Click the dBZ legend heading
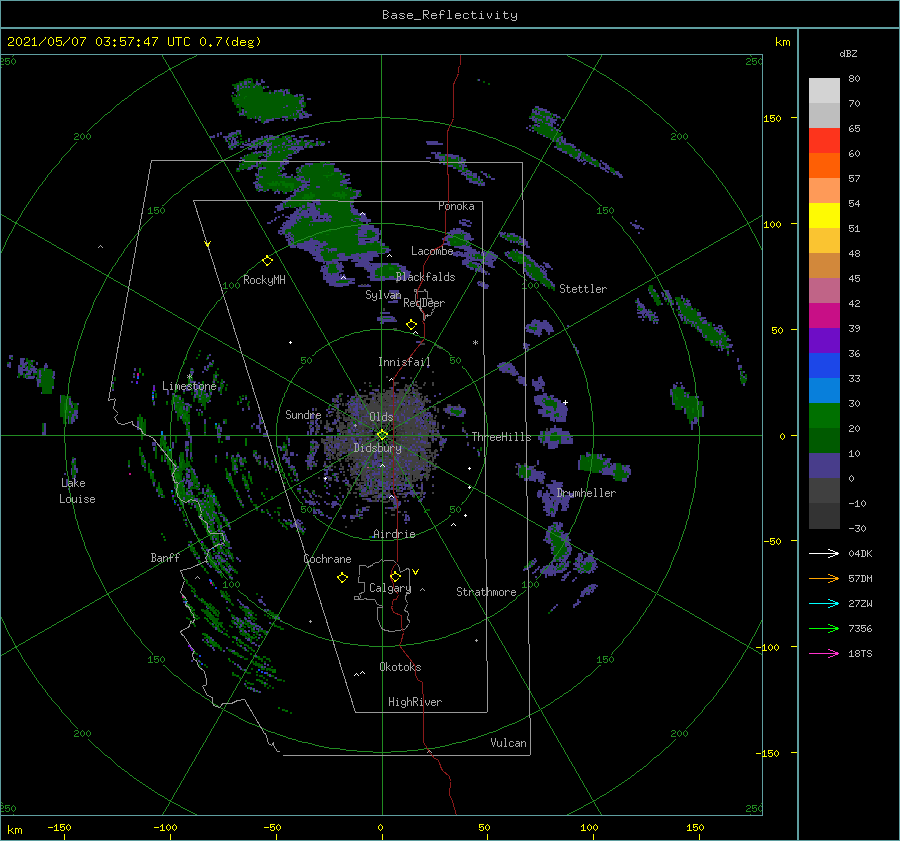900x841 pixels. click(x=848, y=53)
